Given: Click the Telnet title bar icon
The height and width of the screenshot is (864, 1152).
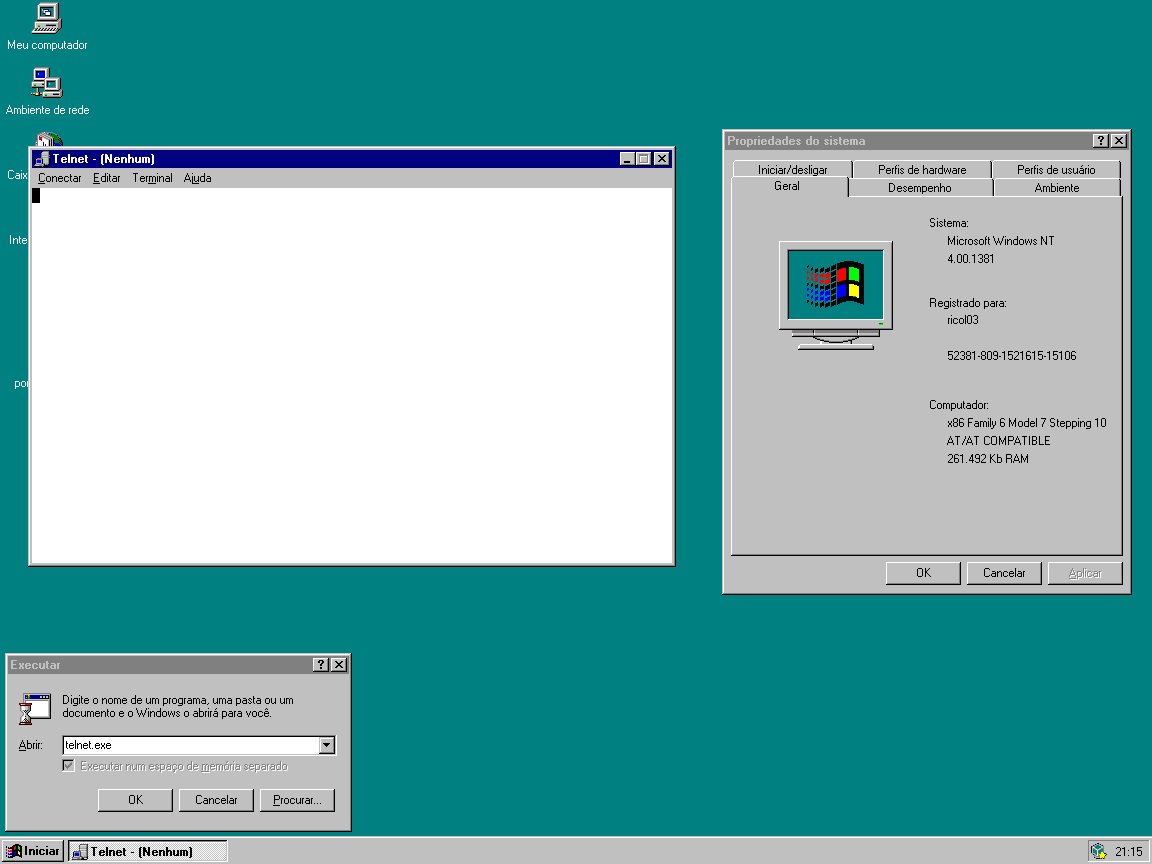Looking at the screenshot, I should (x=42, y=159).
